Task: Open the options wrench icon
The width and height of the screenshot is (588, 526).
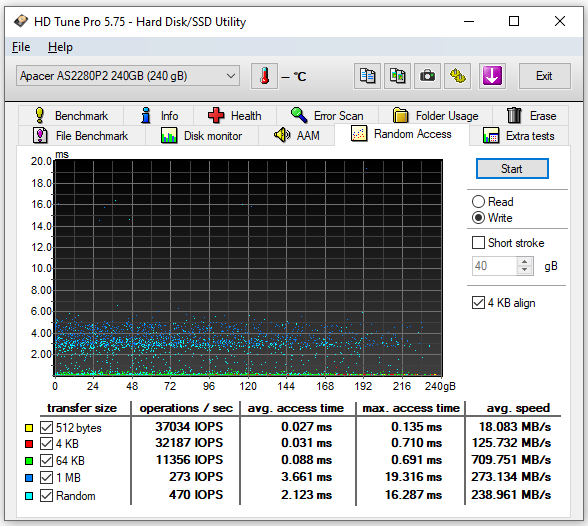Action: pyautogui.click(x=458, y=76)
